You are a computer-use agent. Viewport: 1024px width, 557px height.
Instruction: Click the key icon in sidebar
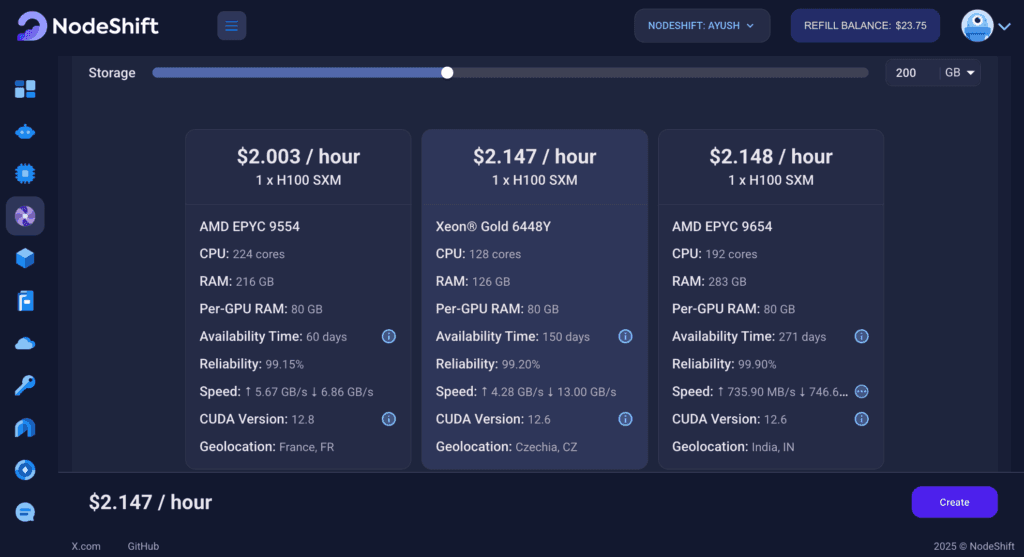(x=25, y=385)
